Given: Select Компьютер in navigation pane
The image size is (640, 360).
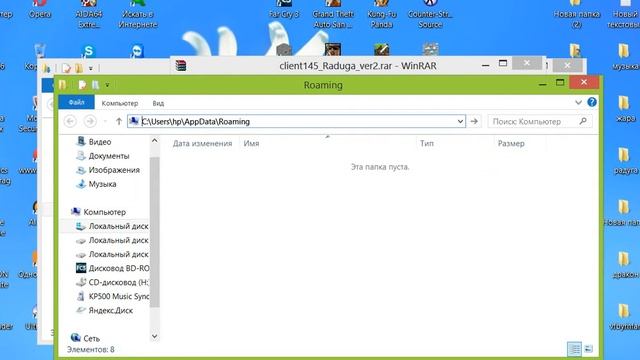Looking at the screenshot, I should pos(98,212).
